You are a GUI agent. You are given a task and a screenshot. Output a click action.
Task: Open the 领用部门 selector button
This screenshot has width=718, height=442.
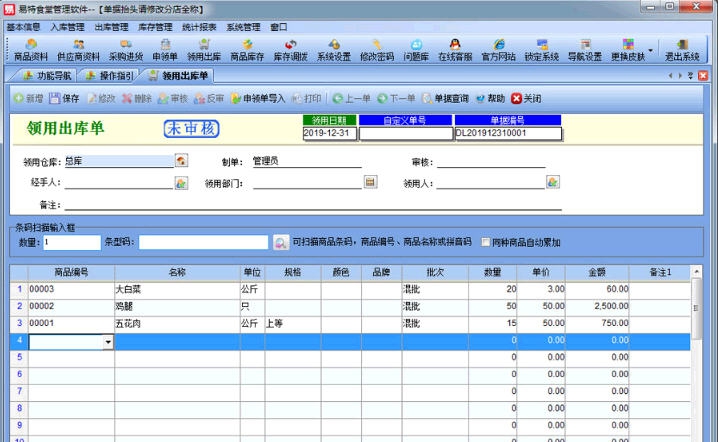[x=370, y=182]
